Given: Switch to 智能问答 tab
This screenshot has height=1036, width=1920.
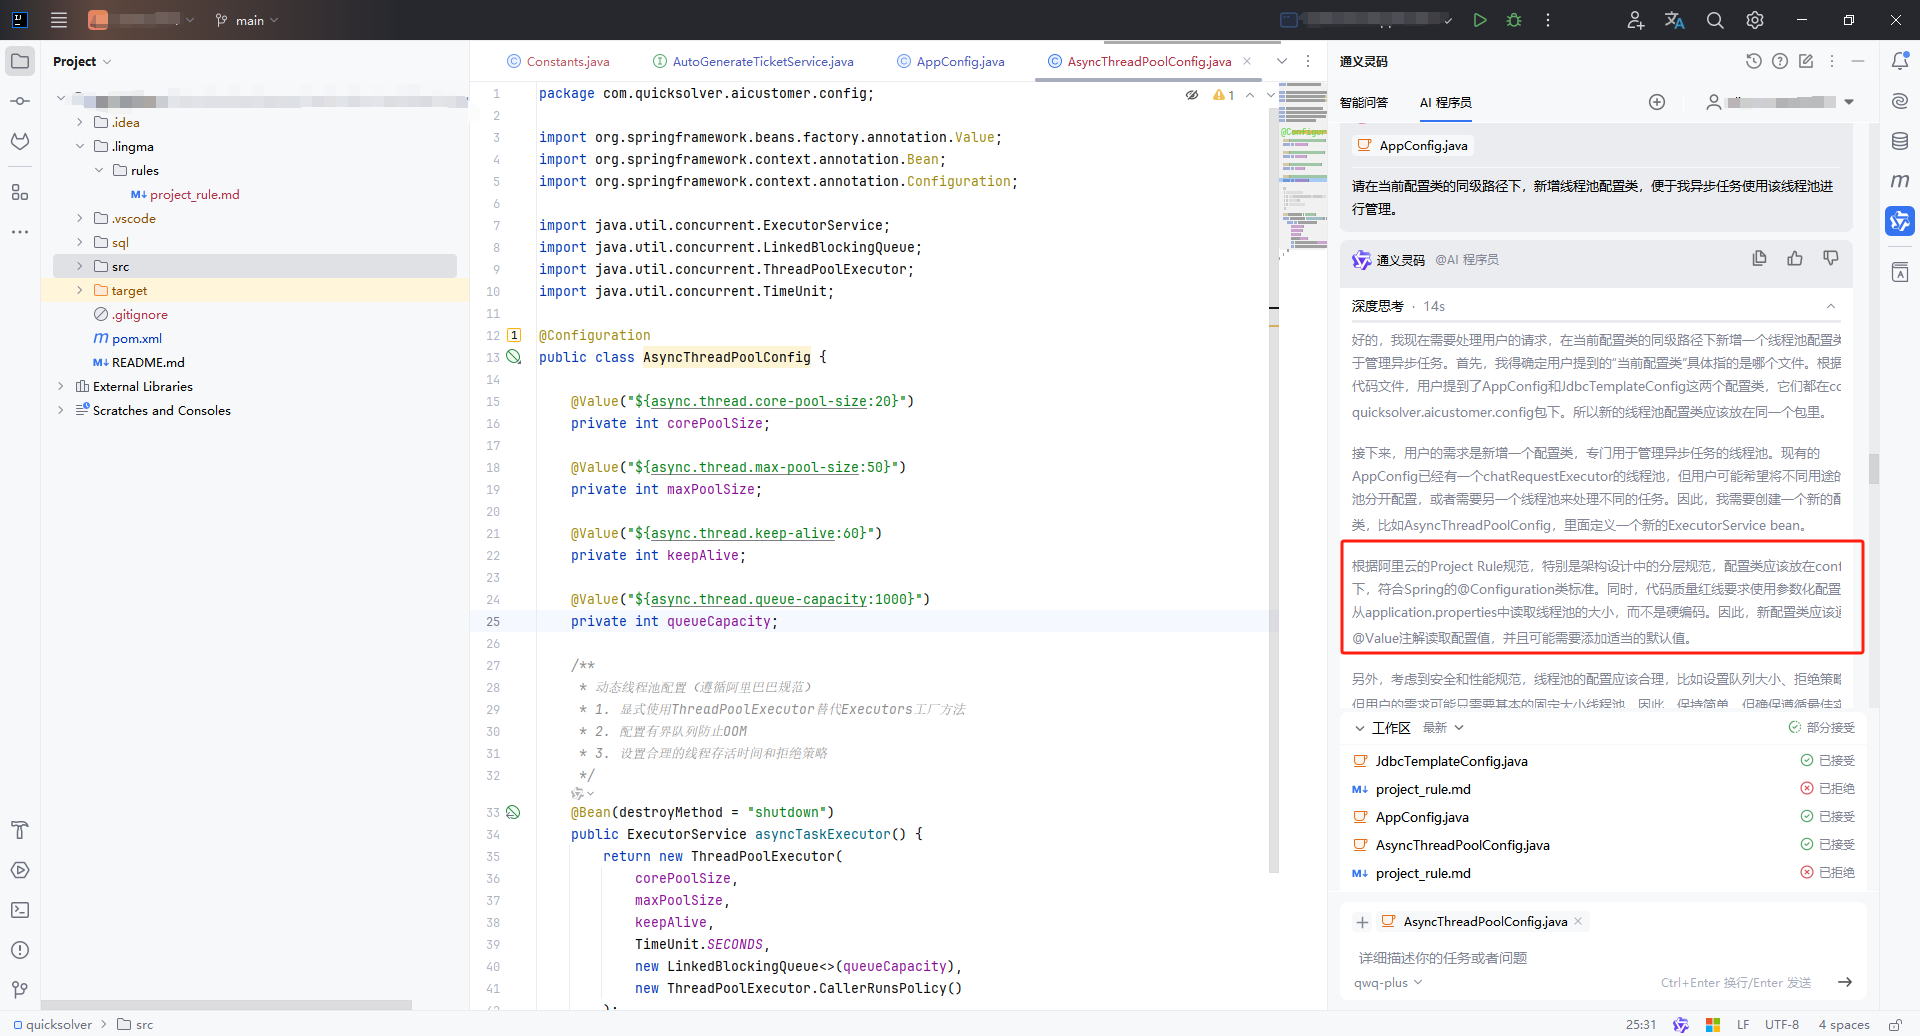Looking at the screenshot, I should point(1364,102).
